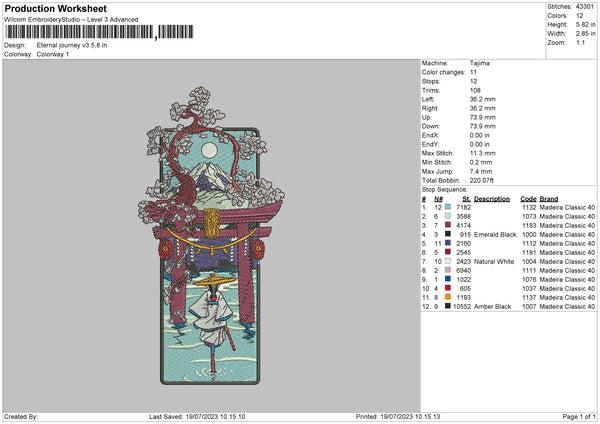The height and width of the screenshot is (424, 600).
Task: Click the 'Emerald Black' description
Action: pos(495,235)
